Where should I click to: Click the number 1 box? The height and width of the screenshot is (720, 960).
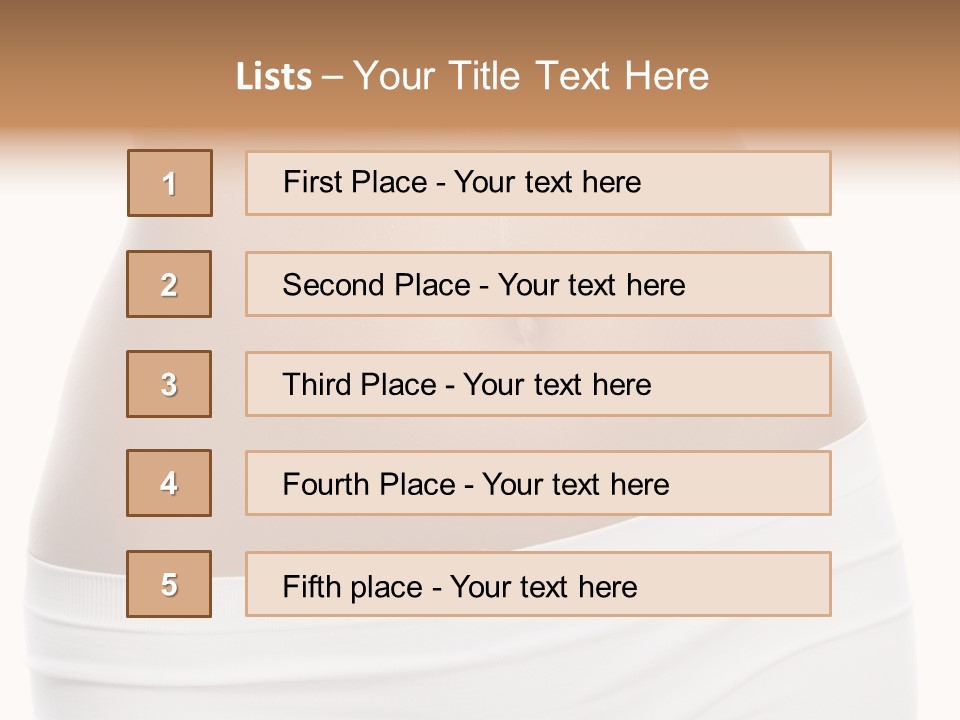pyautogui.click(x=170, y=183)
